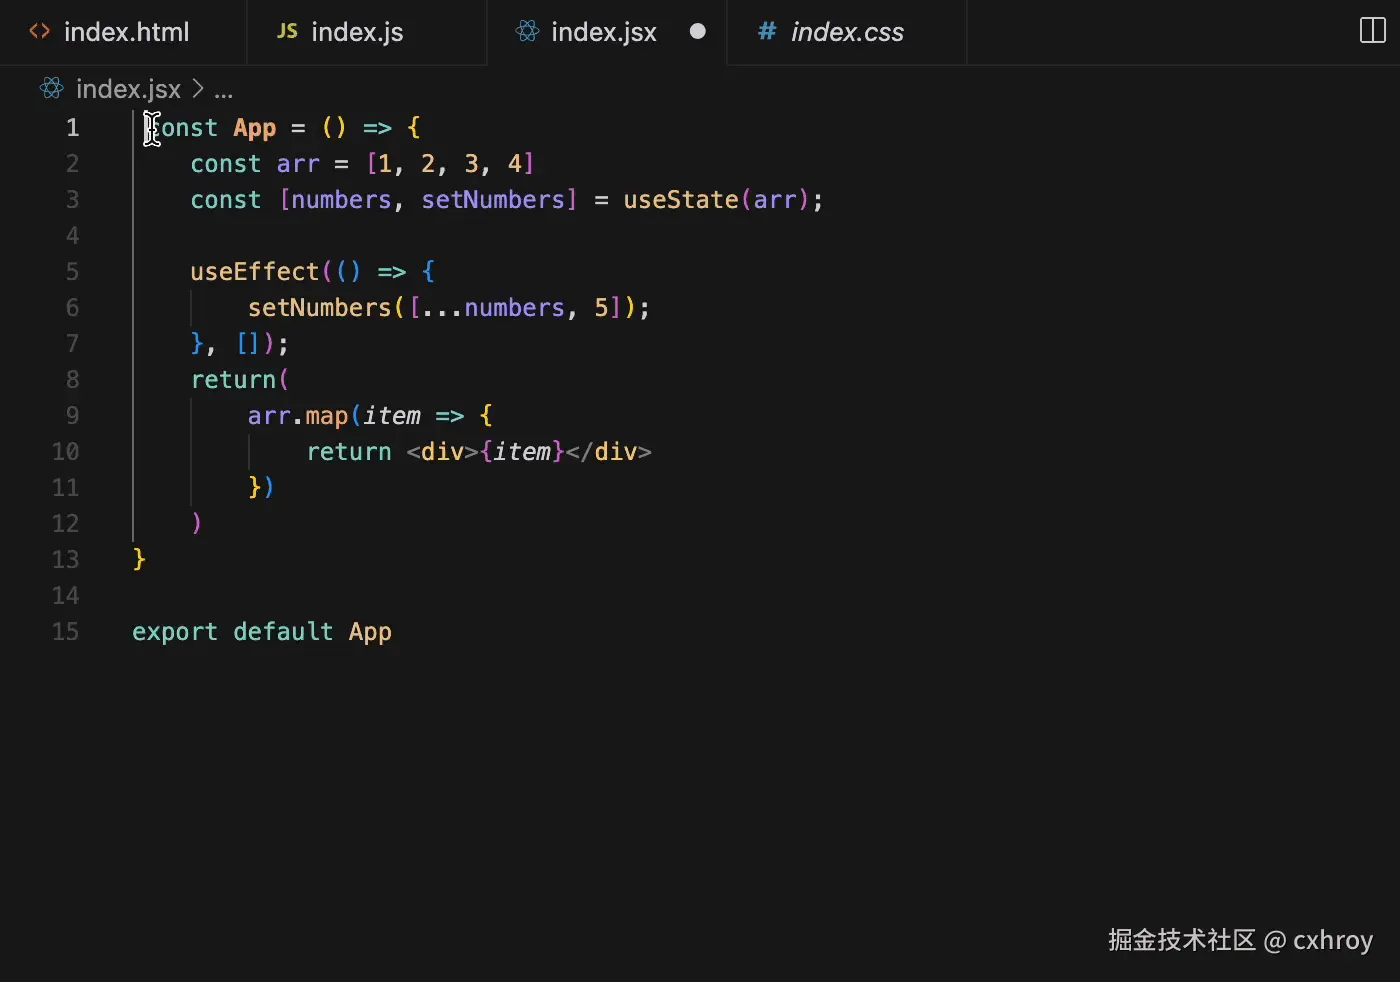
Task: Select the useEffect keyword on line 5
Action: [253, 271]
